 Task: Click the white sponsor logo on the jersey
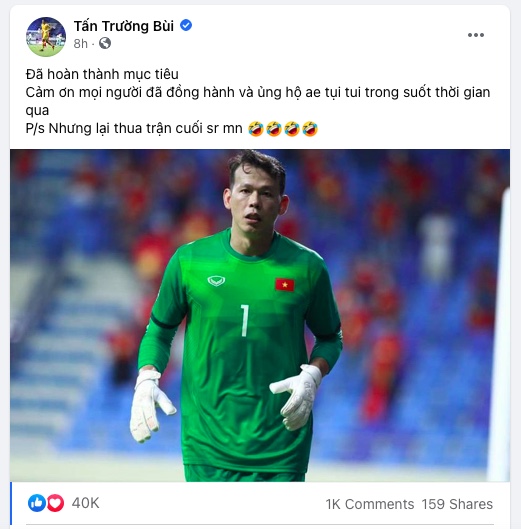click(x=216, y=281)
